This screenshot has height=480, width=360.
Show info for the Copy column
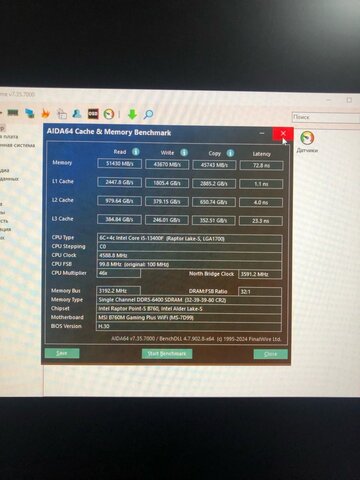pyautogui.click(x=230, y=153)
